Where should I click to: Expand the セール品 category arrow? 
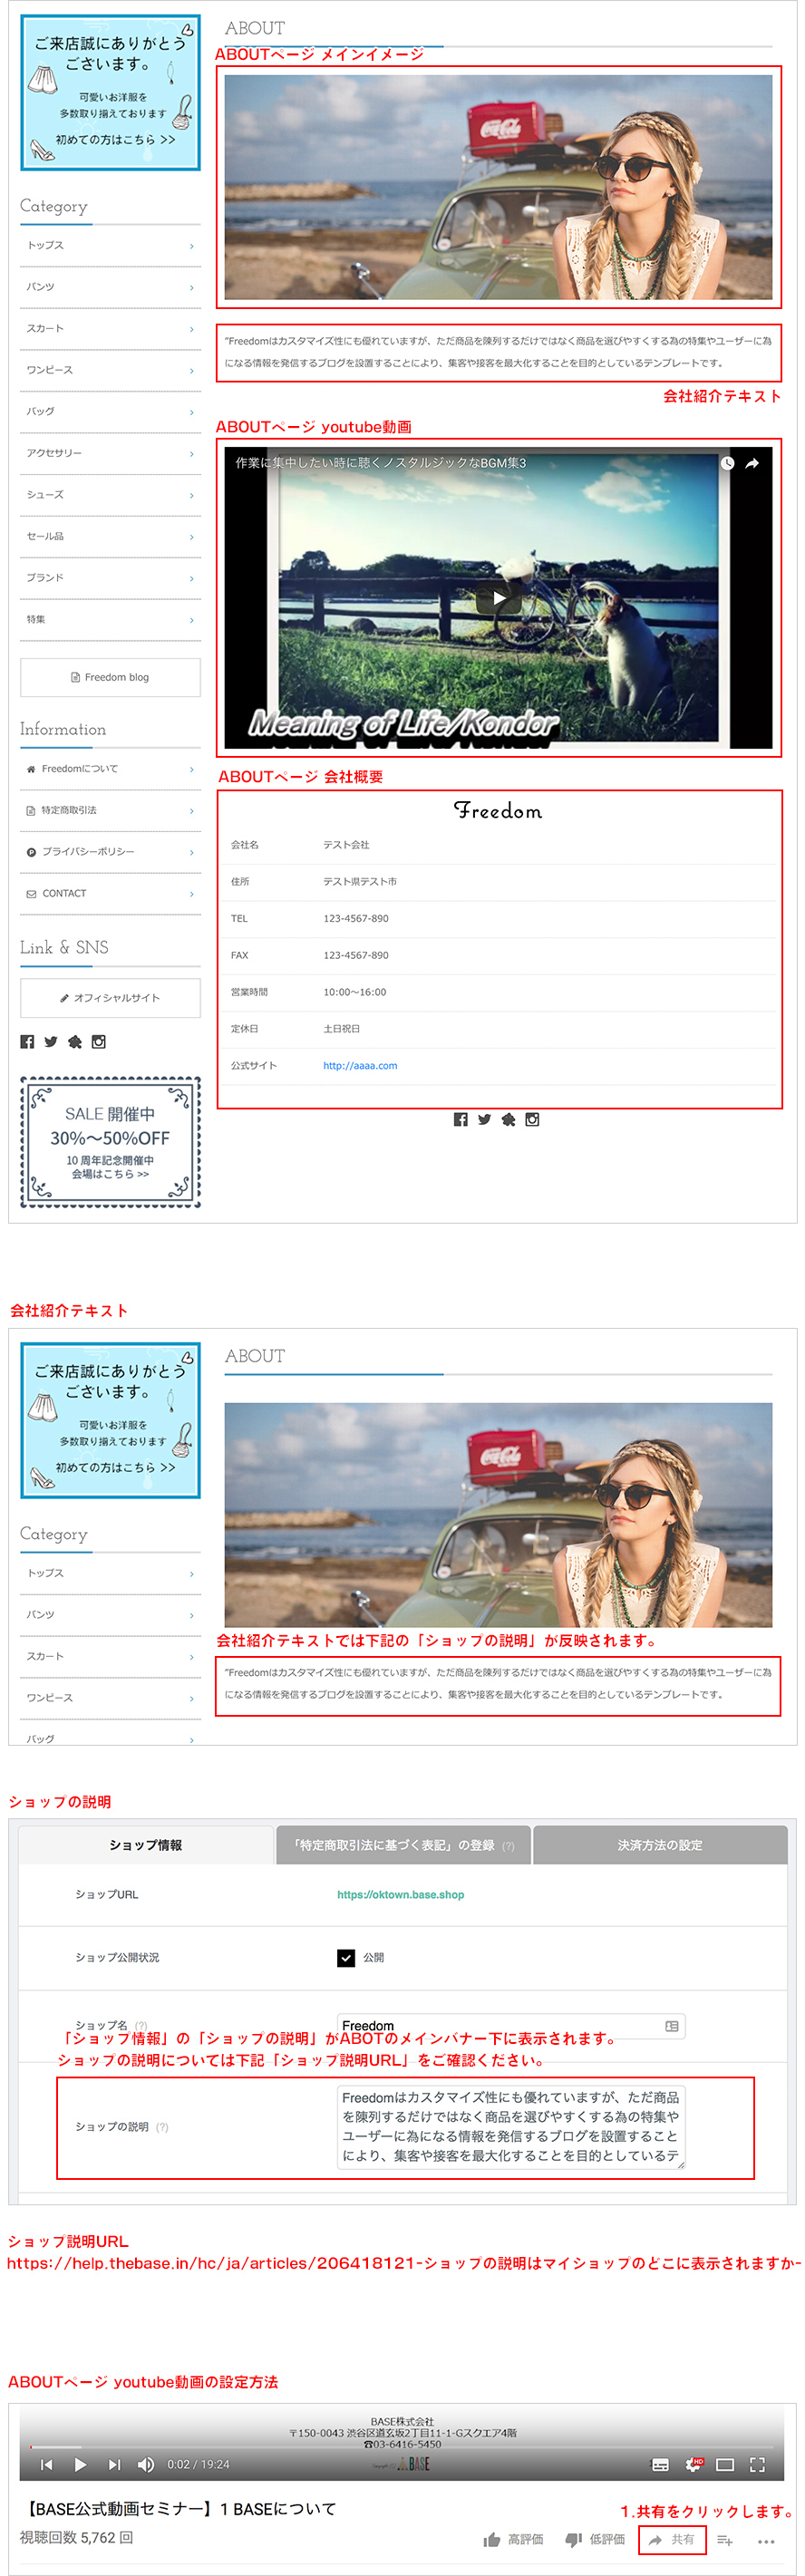click(x=192, y=537)
